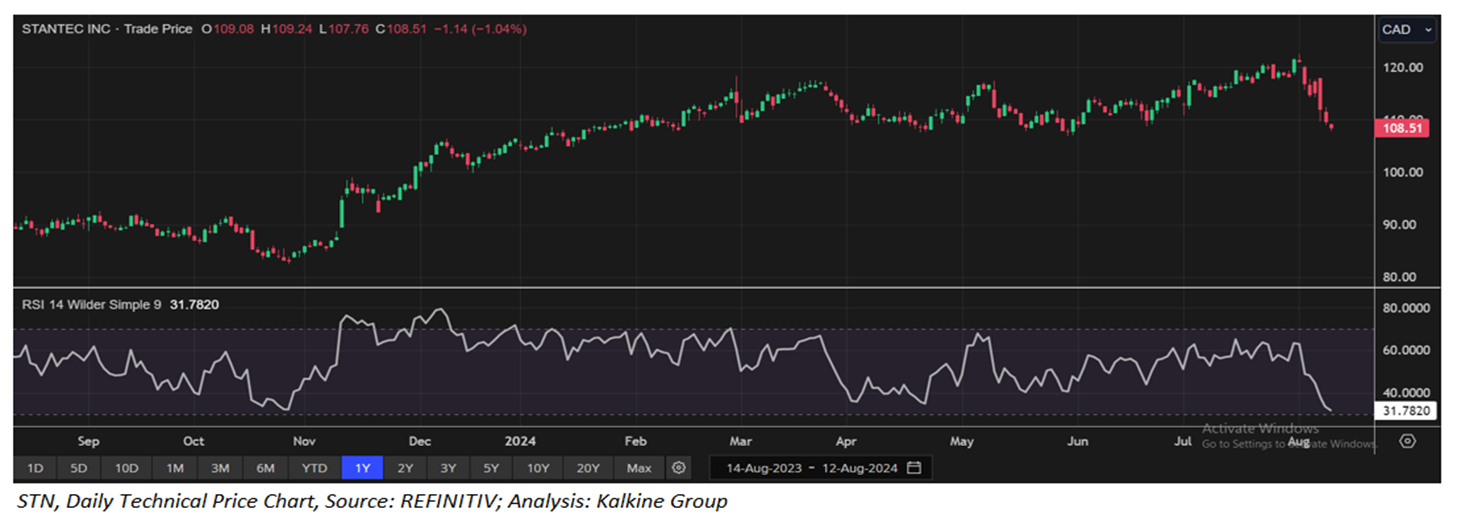The image size is (1457, 515).
Task: Click the 120.00 price axis label
Action: (1402, 67)
